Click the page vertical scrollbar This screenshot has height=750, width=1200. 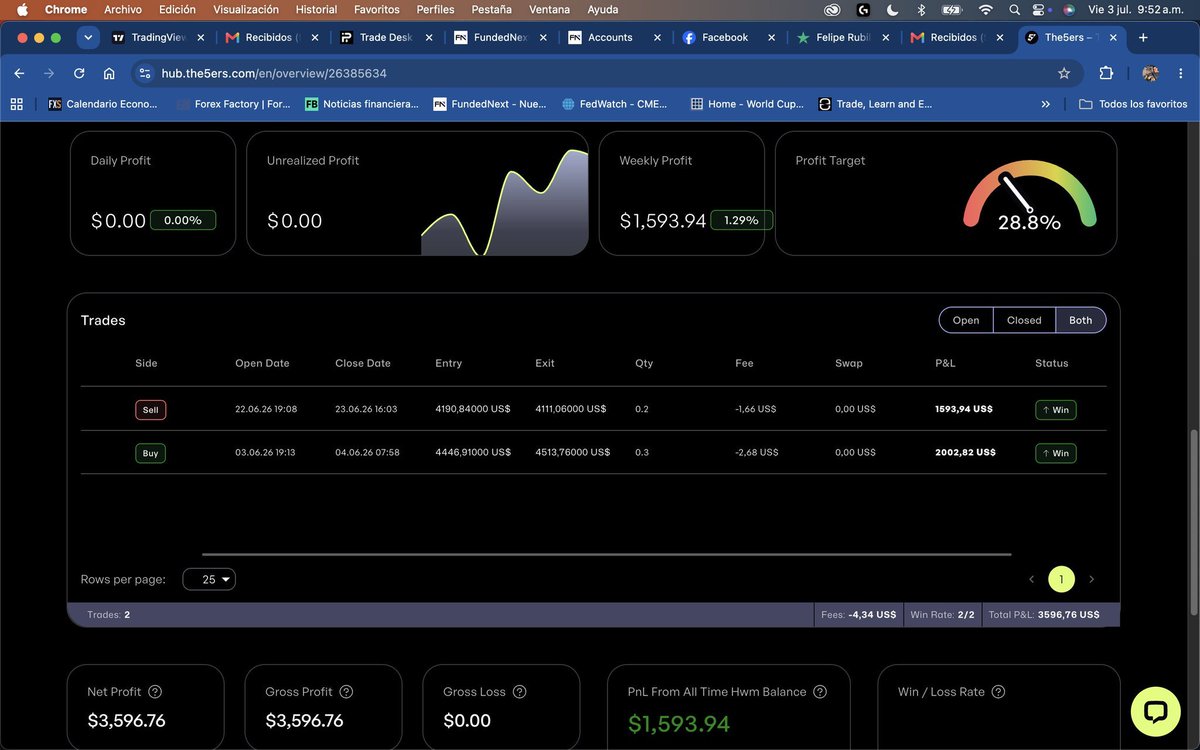point(1195,522)
